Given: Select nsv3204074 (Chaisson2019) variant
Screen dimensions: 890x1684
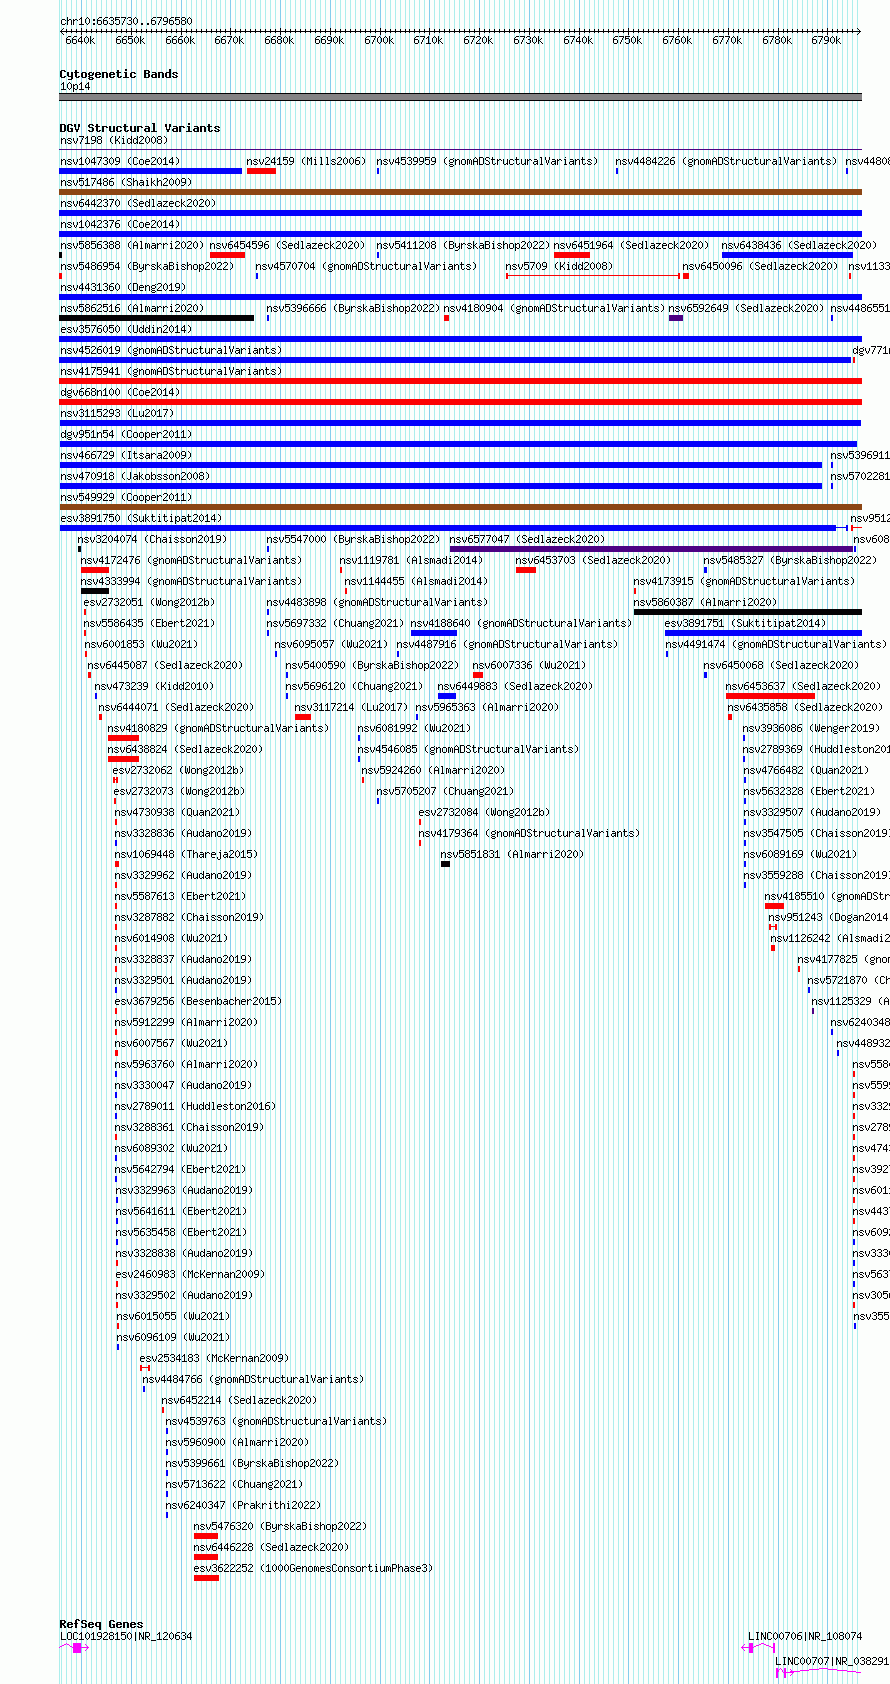Looking at the screenshot, I should tap(153, 539).
